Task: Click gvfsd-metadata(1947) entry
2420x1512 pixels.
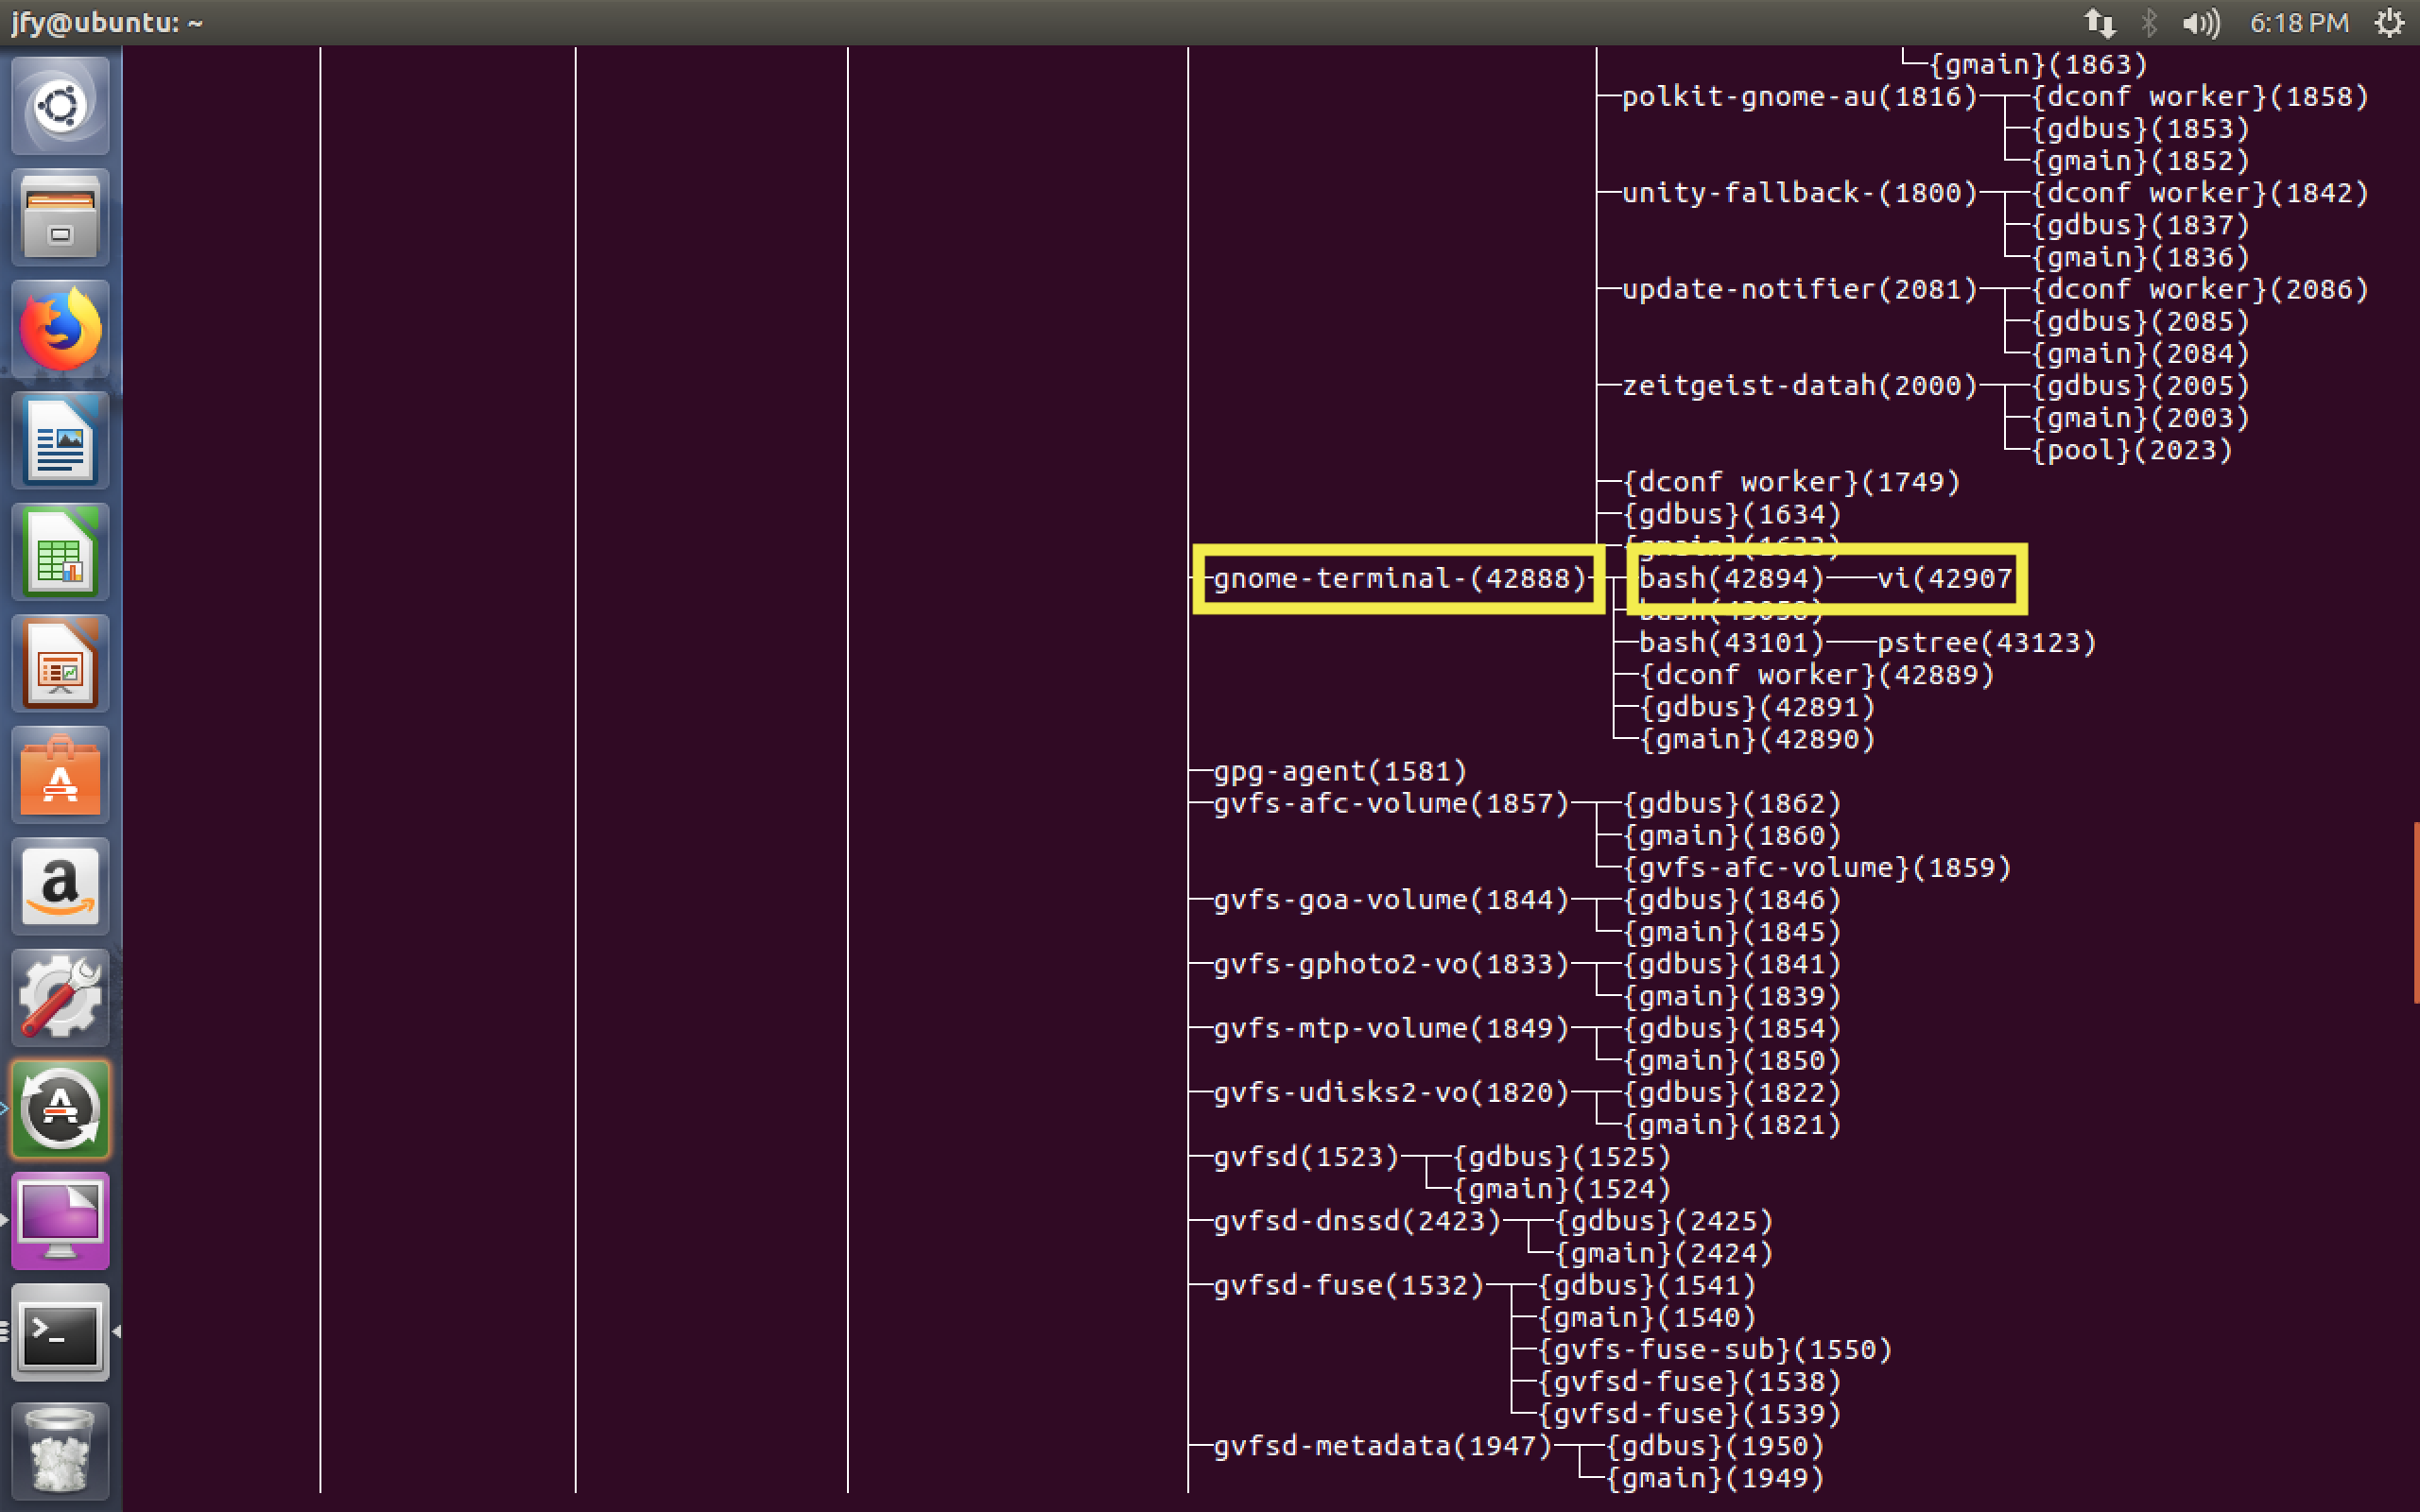Action: (x=1382, y=1446)
